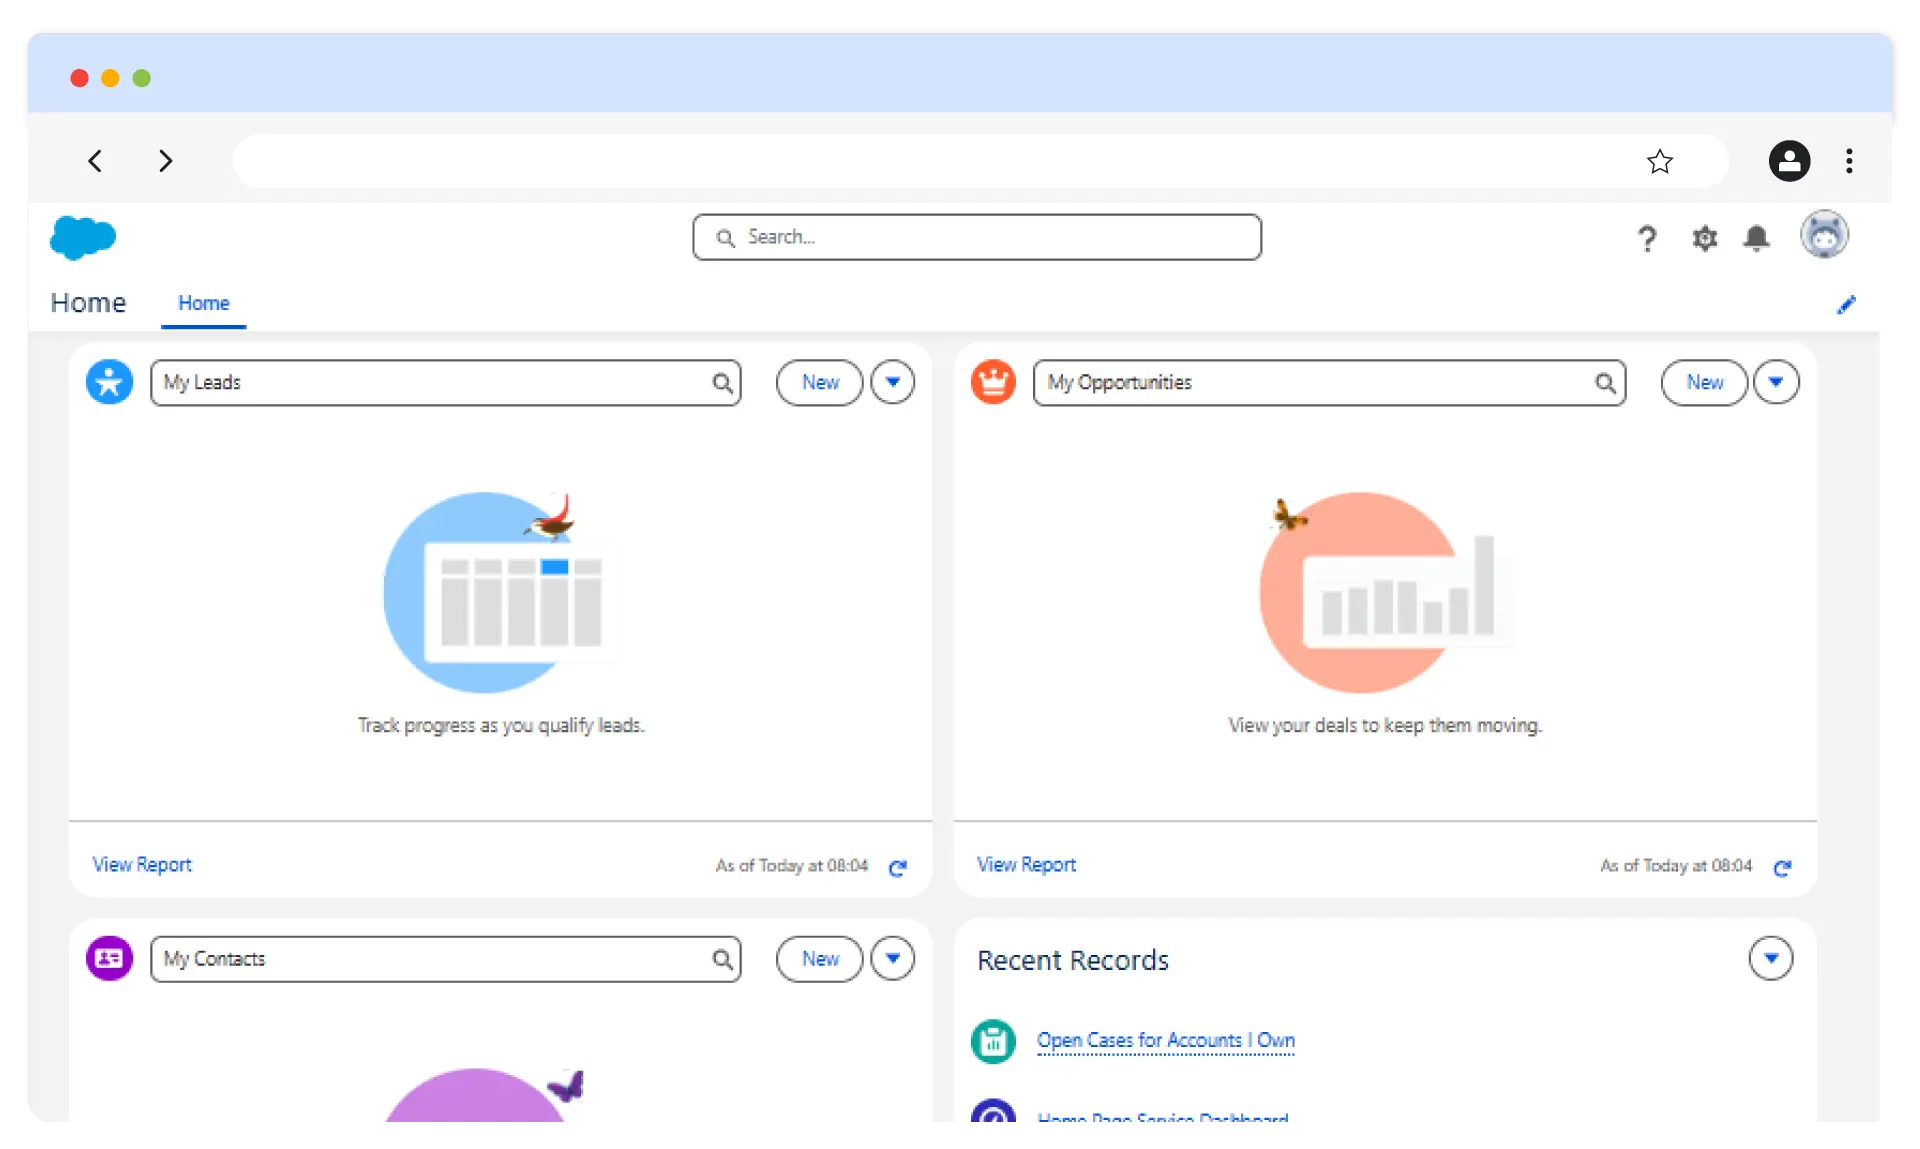Click the edit page pencil icon
Image resolution: width=1920 pixels, height=1149 pixels.
coord(1846,305)
